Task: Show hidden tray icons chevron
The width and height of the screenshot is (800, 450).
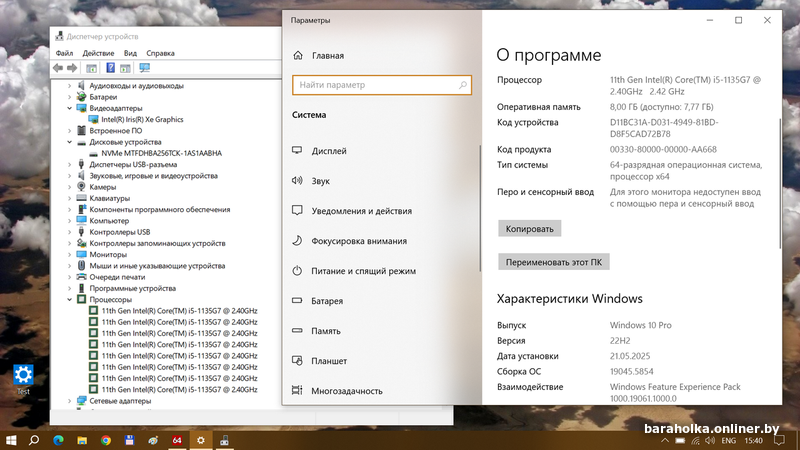Action: click(665, 441)
